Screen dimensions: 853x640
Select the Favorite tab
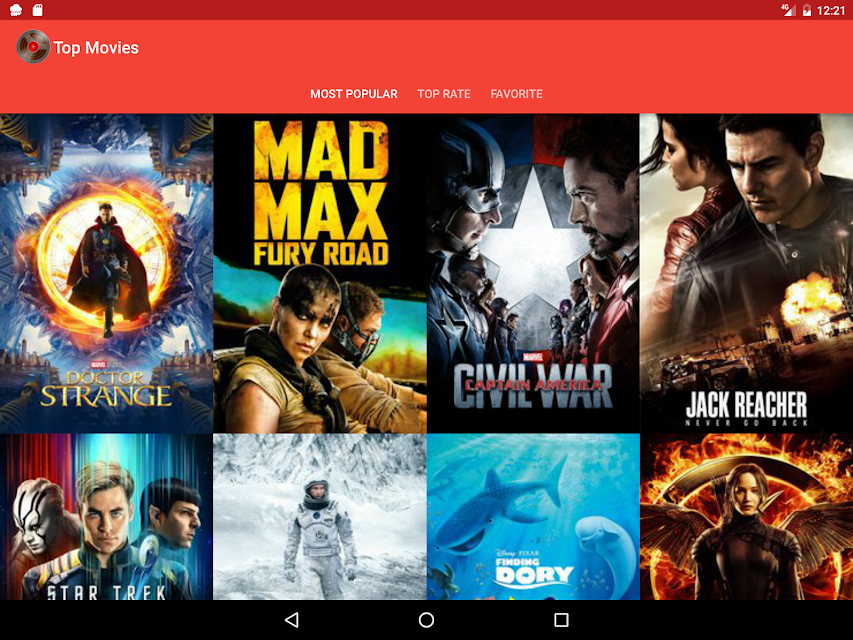pos(516,94)
